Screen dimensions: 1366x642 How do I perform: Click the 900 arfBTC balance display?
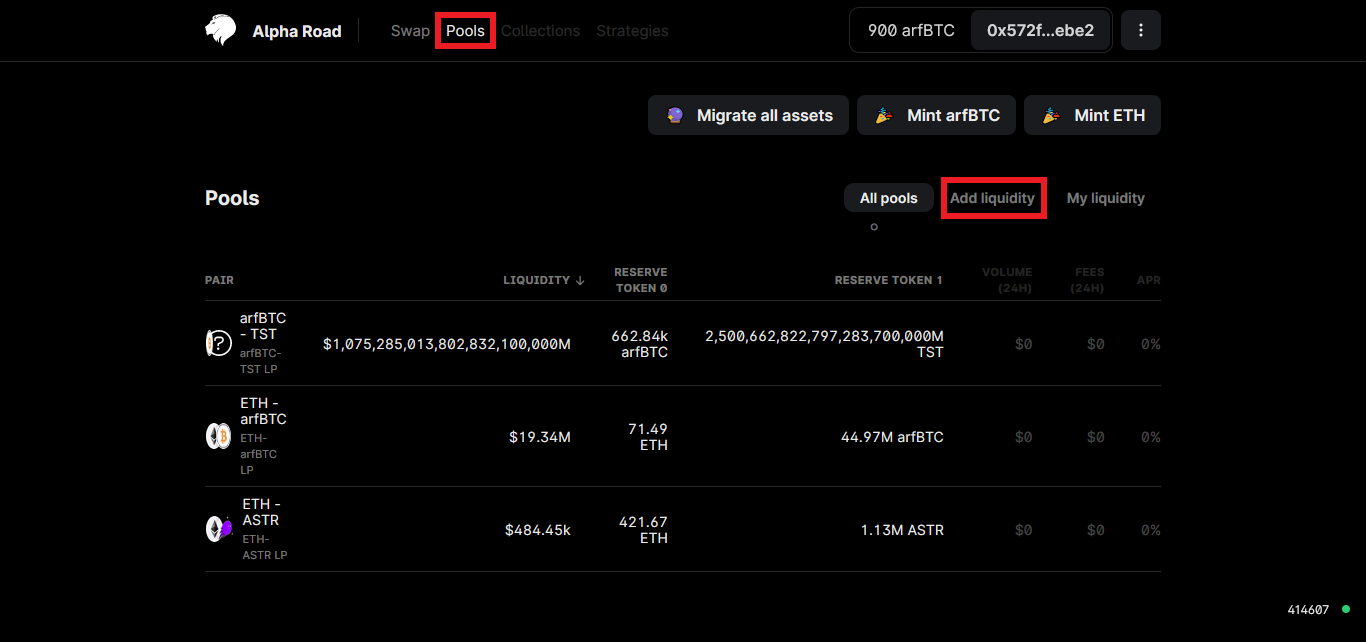pyautogui.click(x=910, y=31)
